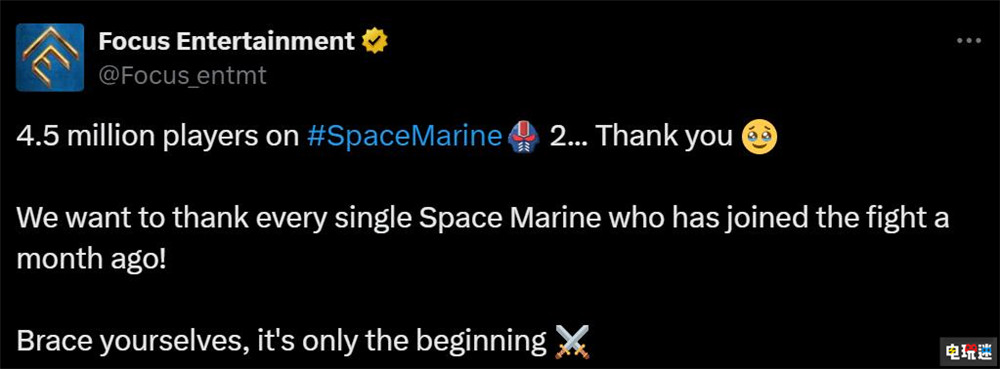Click the "Brace yourselves" text
This screenshot has width=1000, height=369.
[x=132, y=342]
